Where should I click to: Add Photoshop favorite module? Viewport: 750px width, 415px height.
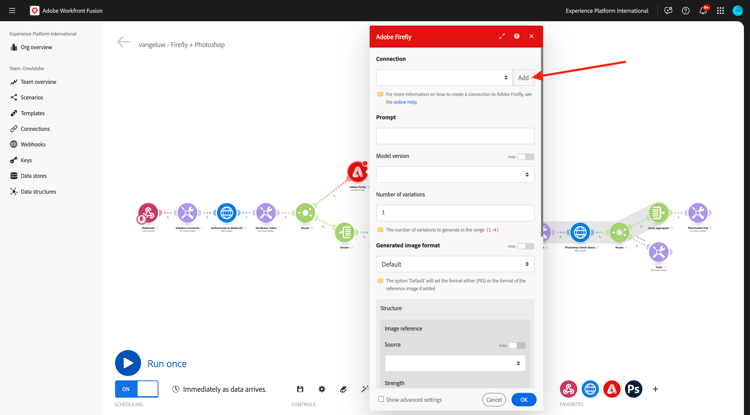(633, 389)
